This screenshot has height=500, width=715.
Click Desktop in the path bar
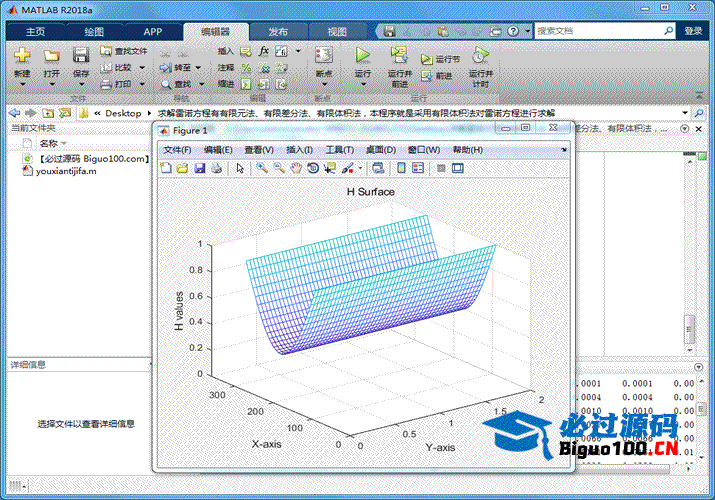tap(123, 113)
